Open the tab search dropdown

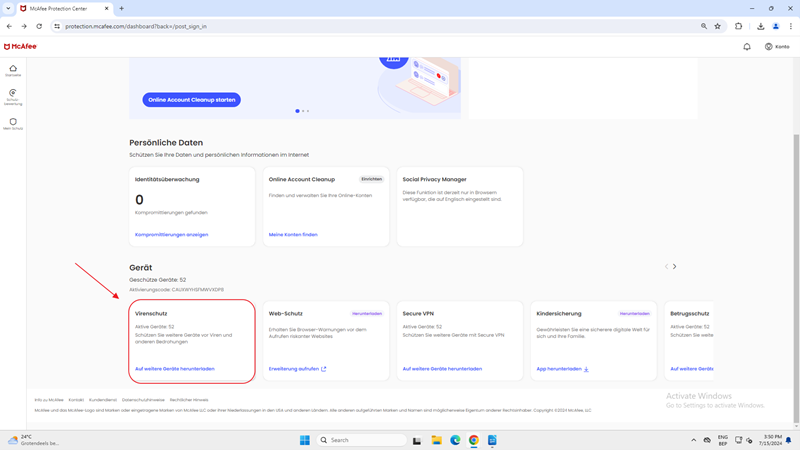click(x=8, y=9)
